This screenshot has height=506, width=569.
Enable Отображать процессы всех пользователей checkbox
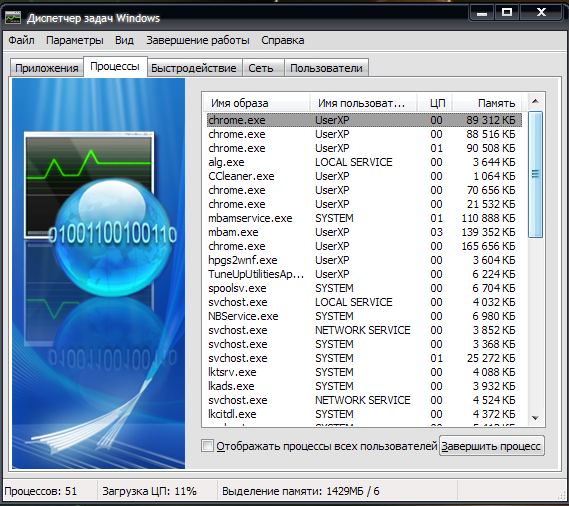coord(208,446)
